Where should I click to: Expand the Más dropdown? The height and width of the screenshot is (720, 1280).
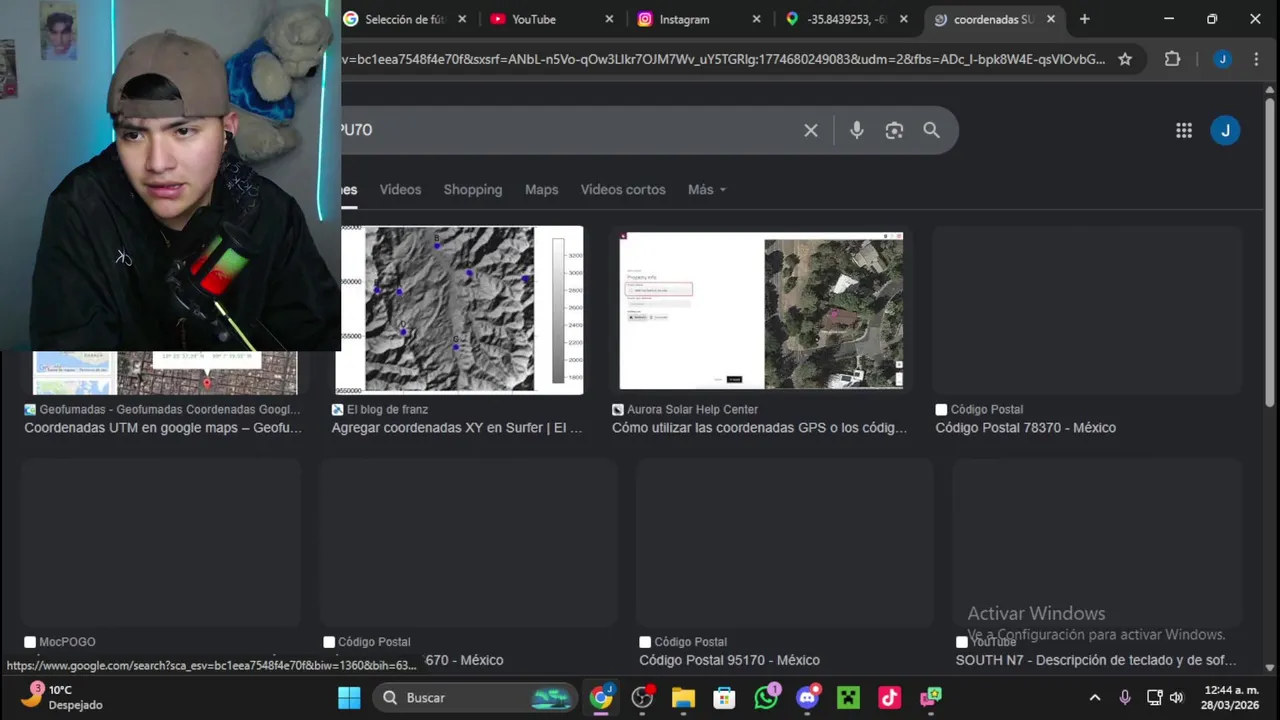[706, 189]
